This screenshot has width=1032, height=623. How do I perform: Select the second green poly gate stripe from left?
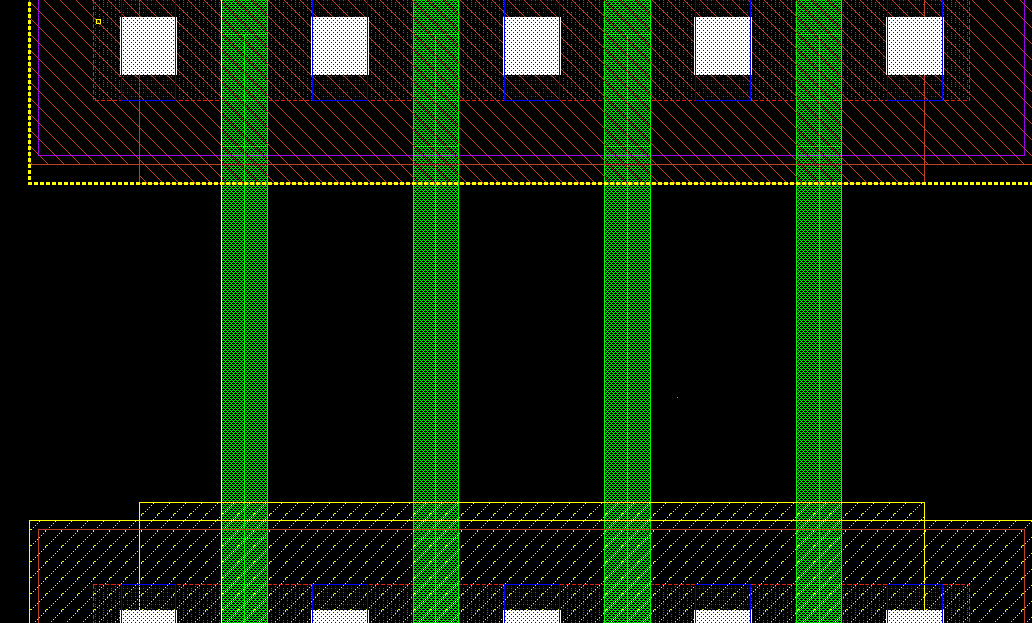(x=436, y=311)
